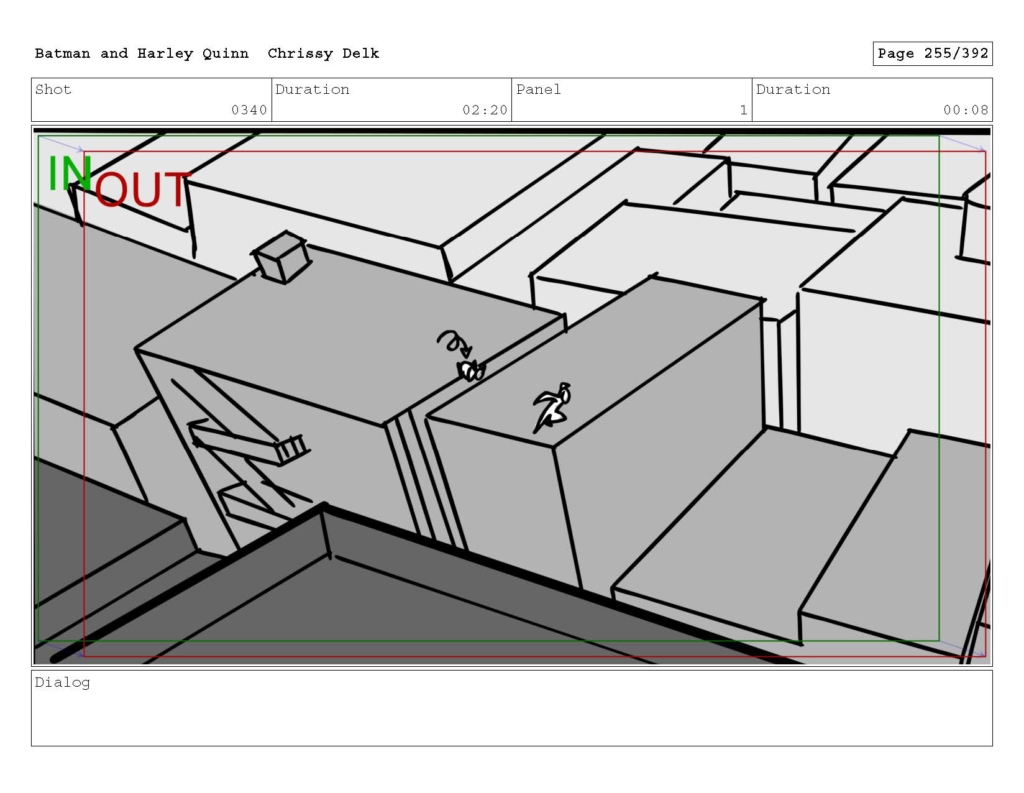1024x793 pixels.
Task: Click the crouching figure with curved arrow
Action: tap(462, 356)
